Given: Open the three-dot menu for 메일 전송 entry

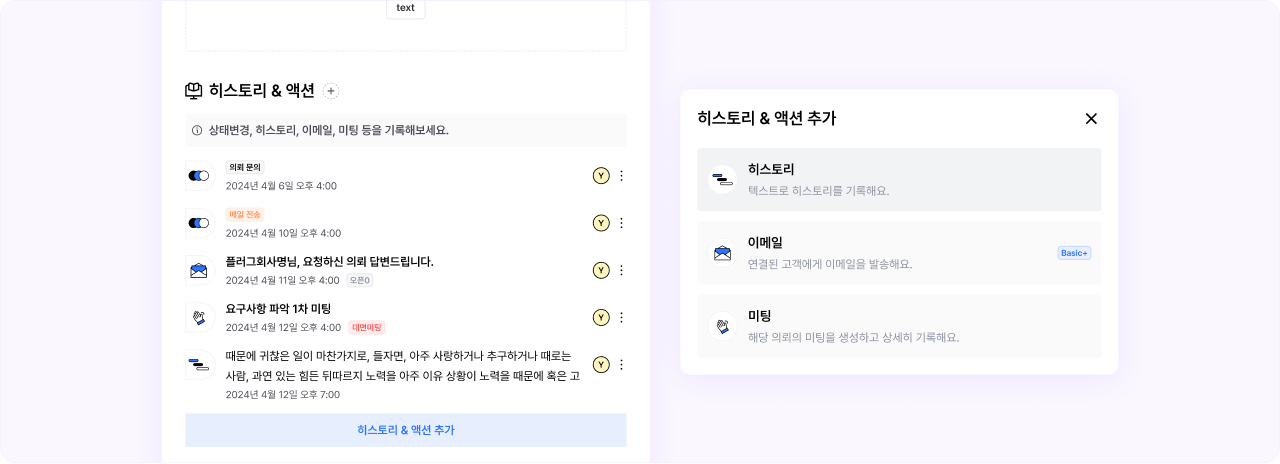Looking at the screenshot, I should pos(621,223).
